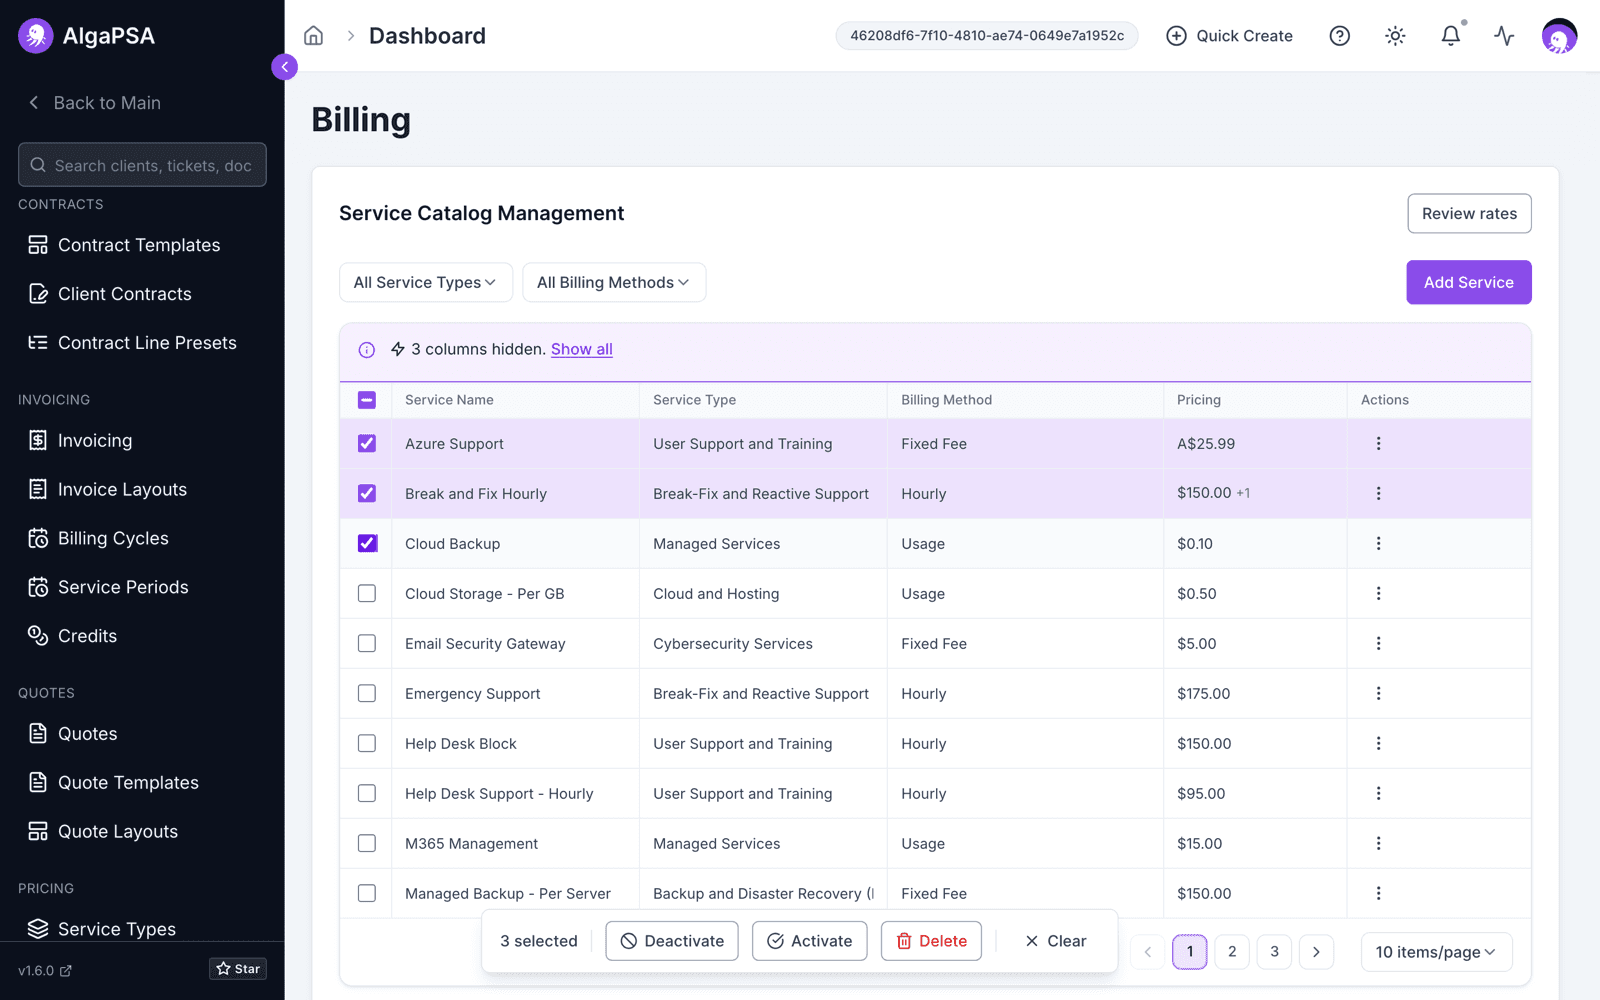Open version v1.6.0 external link
The image size is (1600, 1000).
[x=45, y=971]
